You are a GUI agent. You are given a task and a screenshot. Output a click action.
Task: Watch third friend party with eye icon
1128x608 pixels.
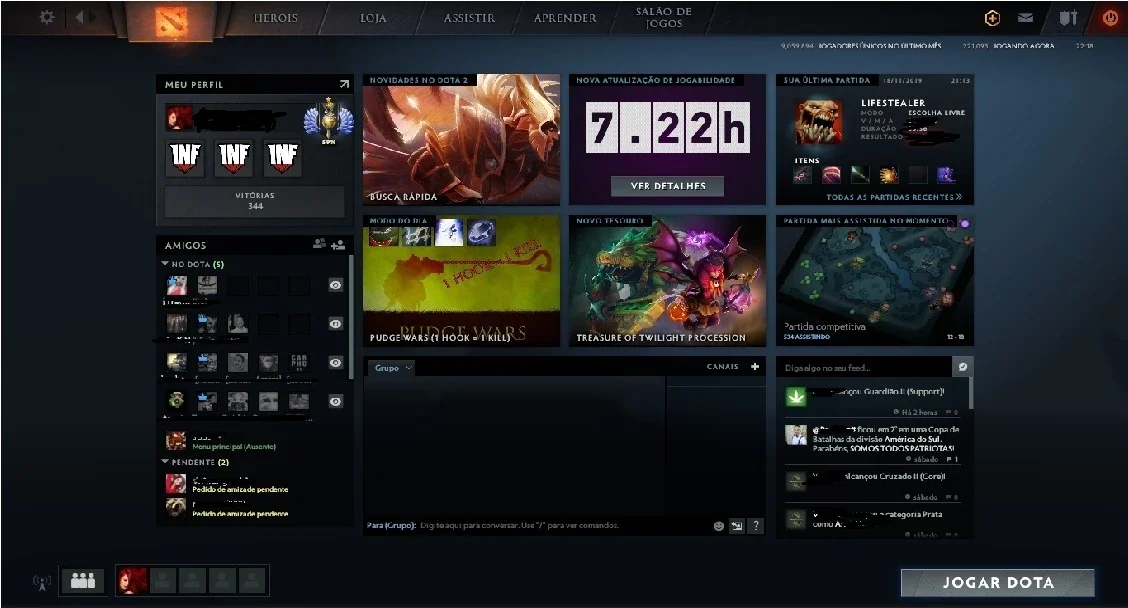point(335,363)
